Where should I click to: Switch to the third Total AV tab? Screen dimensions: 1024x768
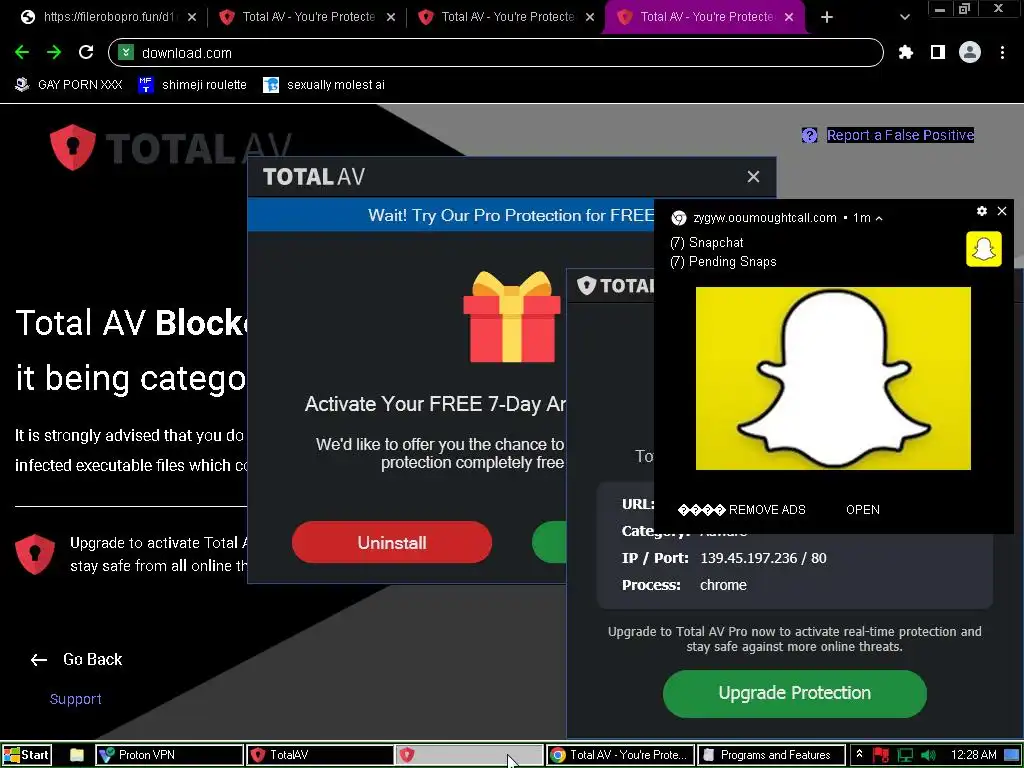(506, 17)
